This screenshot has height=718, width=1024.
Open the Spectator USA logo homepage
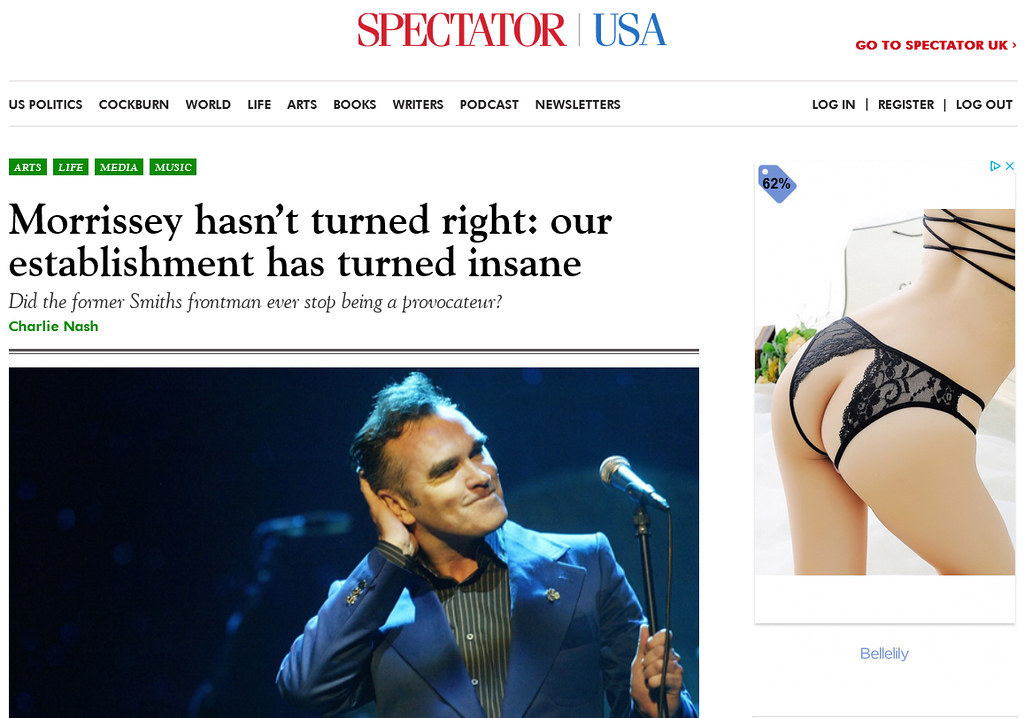(511, 30)
